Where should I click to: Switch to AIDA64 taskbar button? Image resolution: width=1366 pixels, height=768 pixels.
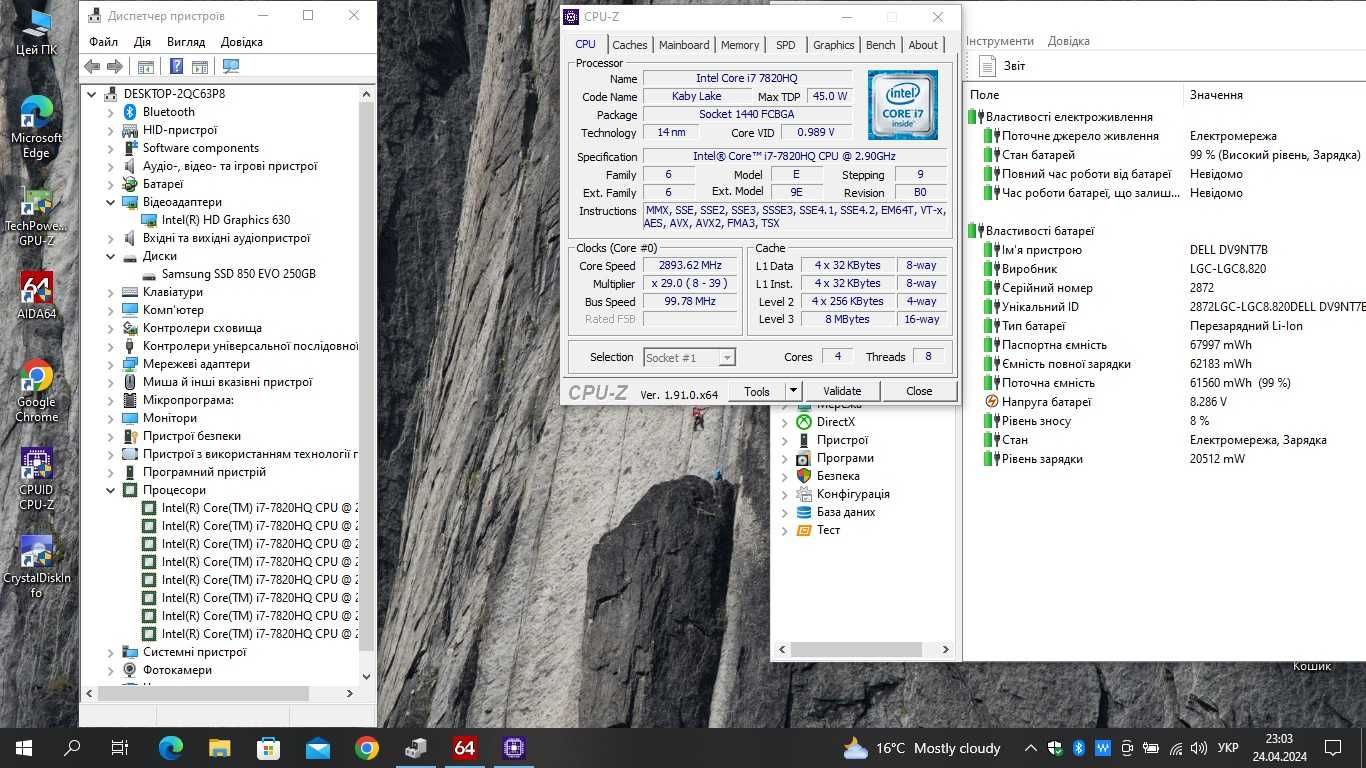click(x=465, y=748)
